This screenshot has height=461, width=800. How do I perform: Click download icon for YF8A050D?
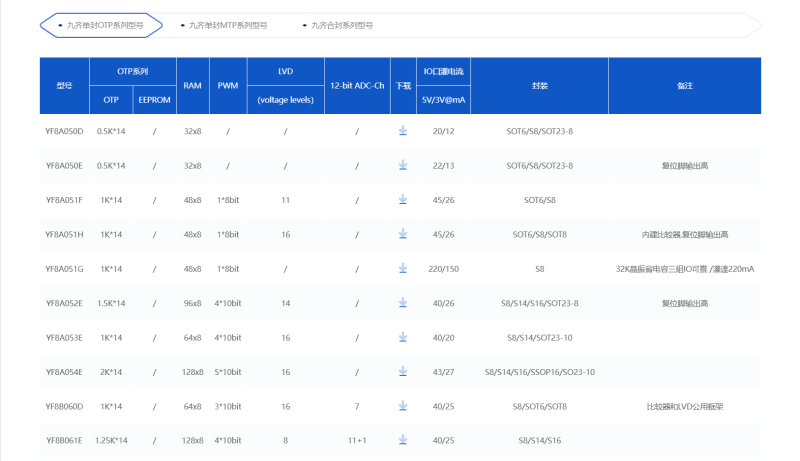[x=403, y=131]
